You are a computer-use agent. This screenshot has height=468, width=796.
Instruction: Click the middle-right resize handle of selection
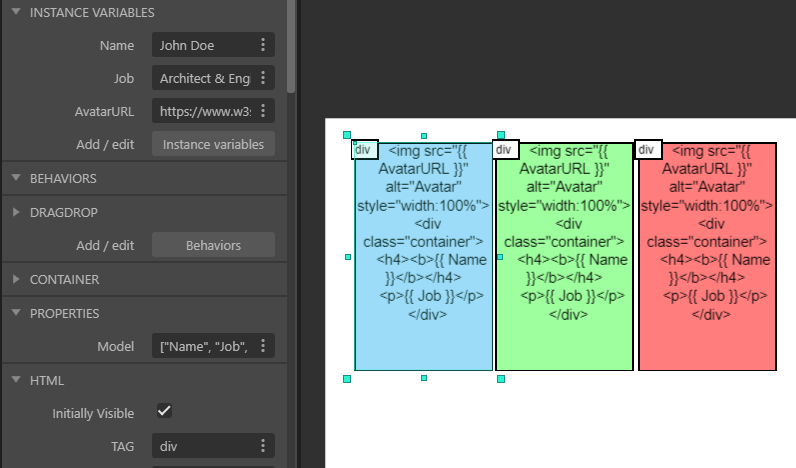tap(500, 257)
